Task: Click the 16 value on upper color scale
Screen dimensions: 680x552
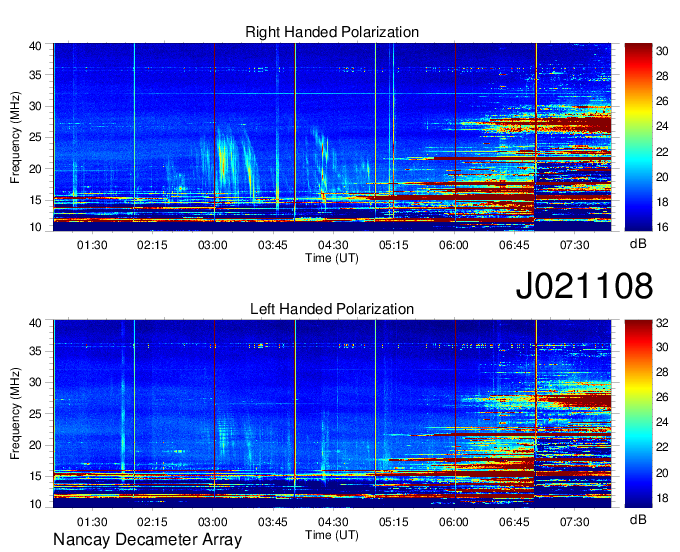Action: (x=662, y=227)
